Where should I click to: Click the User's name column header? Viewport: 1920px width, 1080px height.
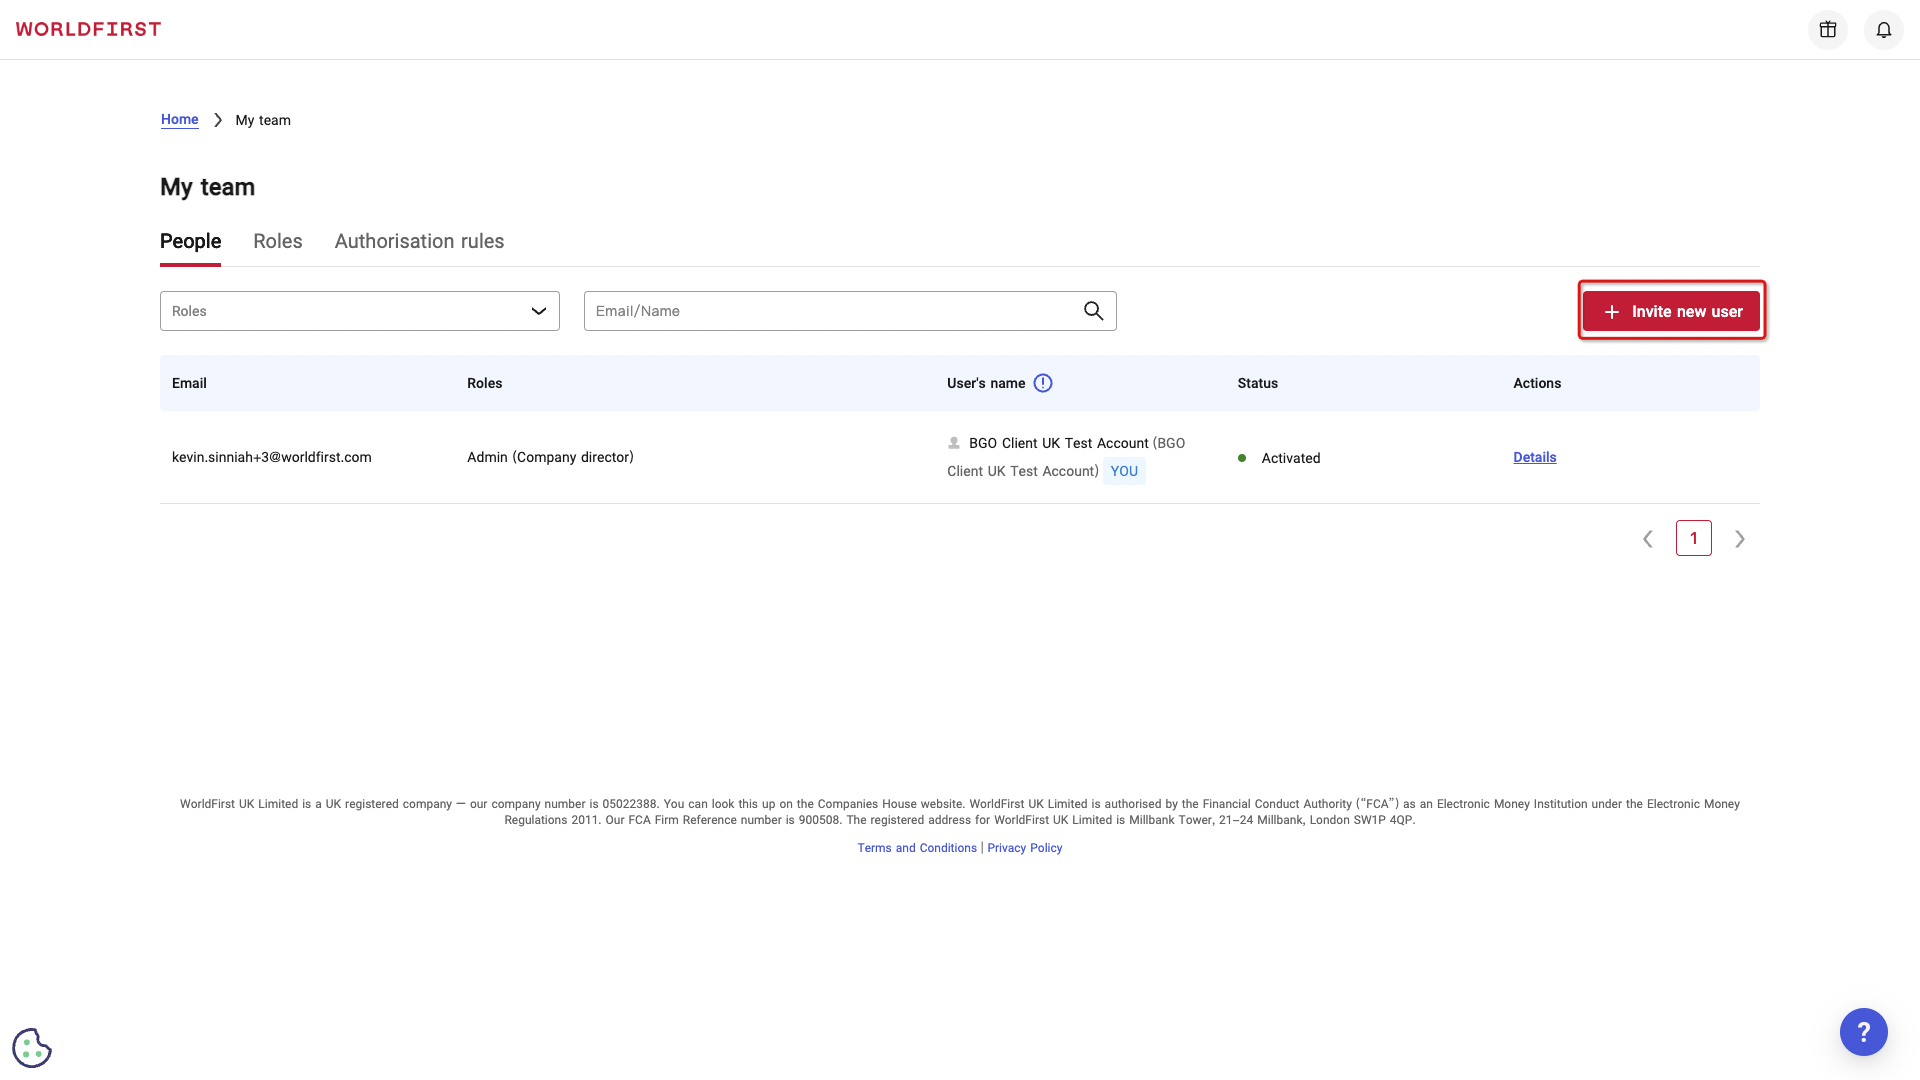(986, 383)
